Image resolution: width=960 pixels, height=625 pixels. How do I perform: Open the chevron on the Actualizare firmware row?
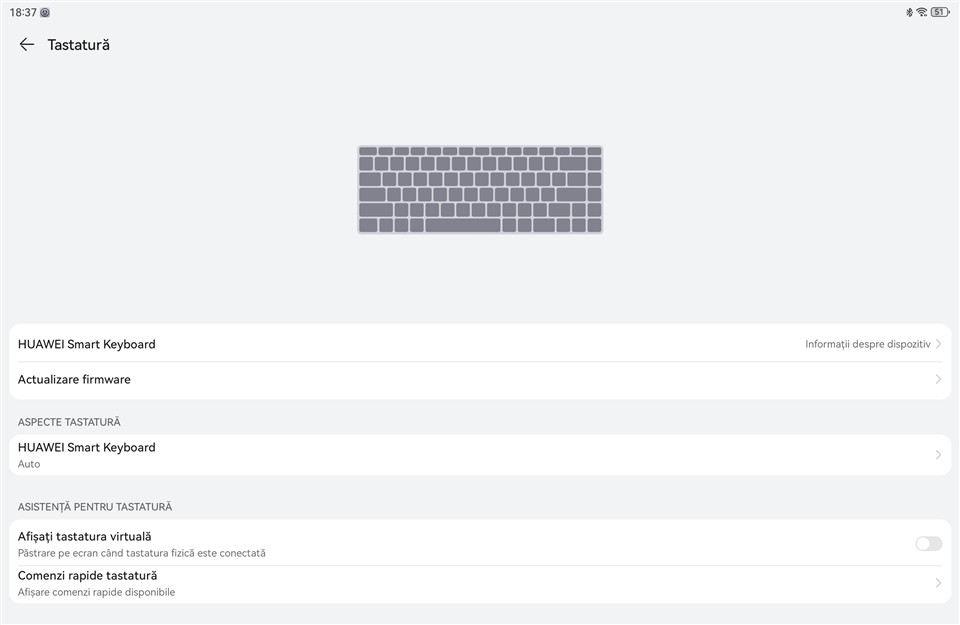tap(939, 380)
